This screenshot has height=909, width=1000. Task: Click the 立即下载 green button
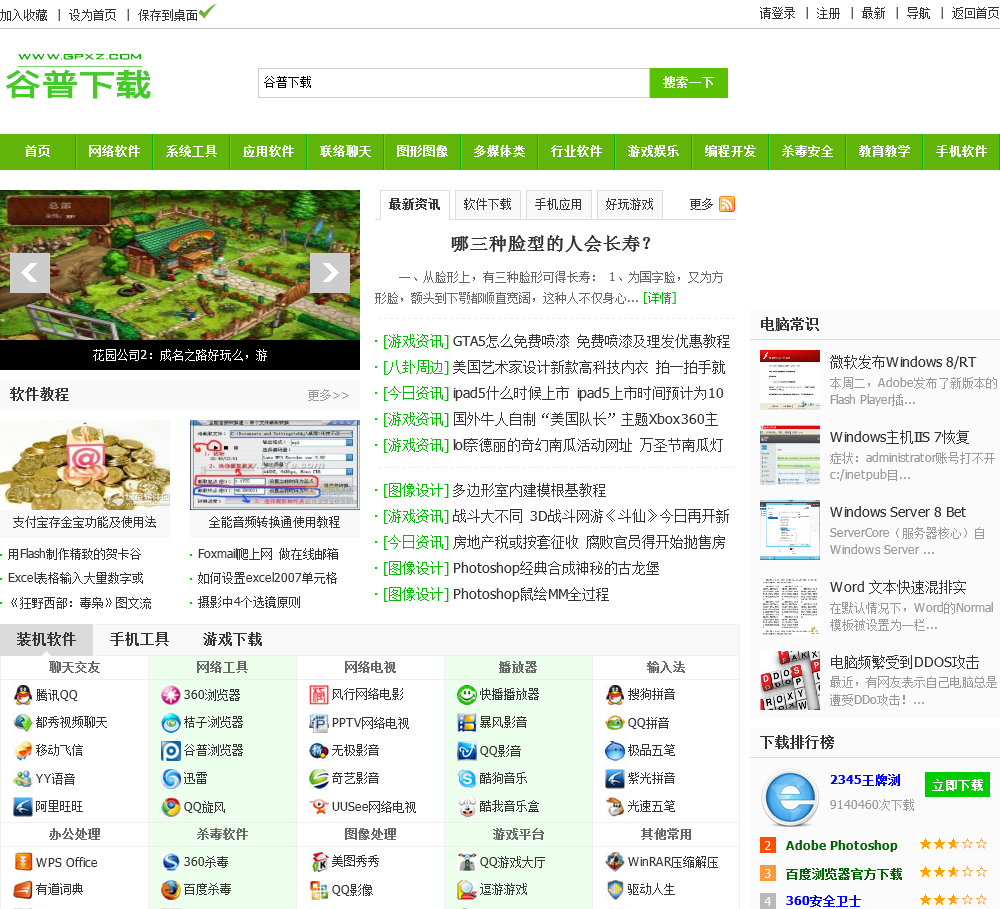pos(957,785)
